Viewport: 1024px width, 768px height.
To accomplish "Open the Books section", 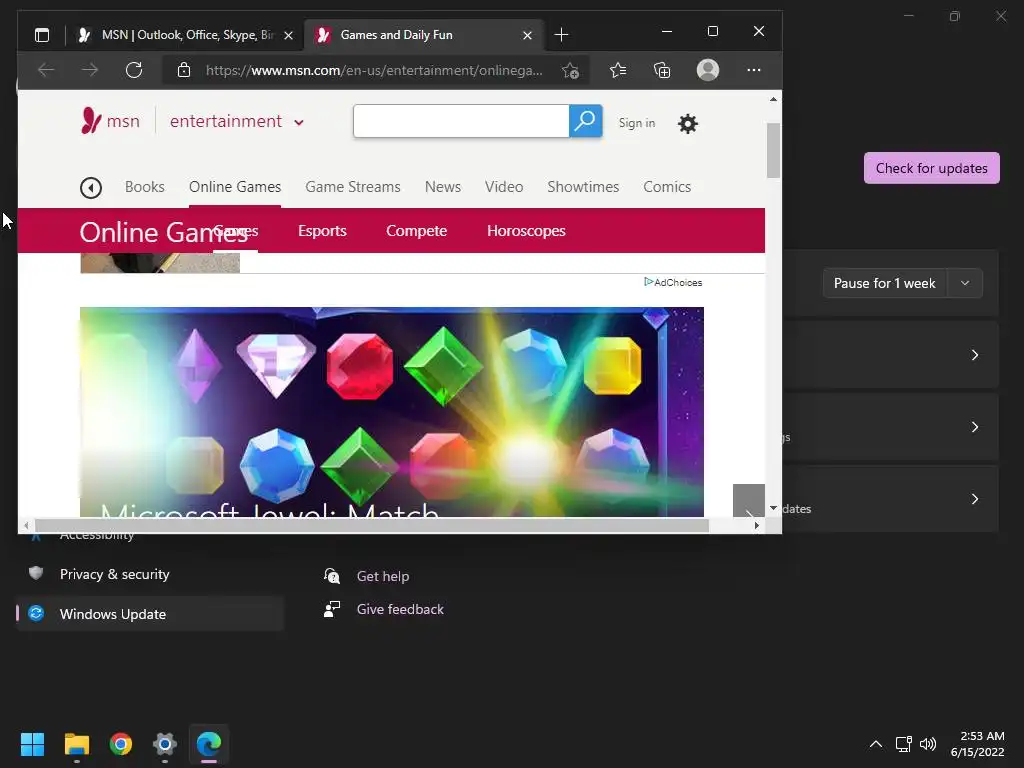I will coord(144,187).
